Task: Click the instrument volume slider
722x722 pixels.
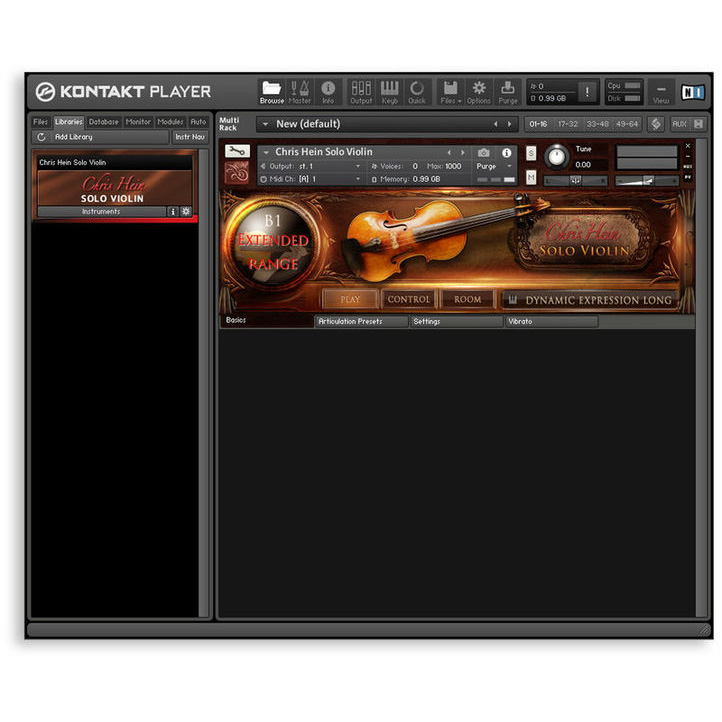Action: pyautogui.click(x=646, y=180)
